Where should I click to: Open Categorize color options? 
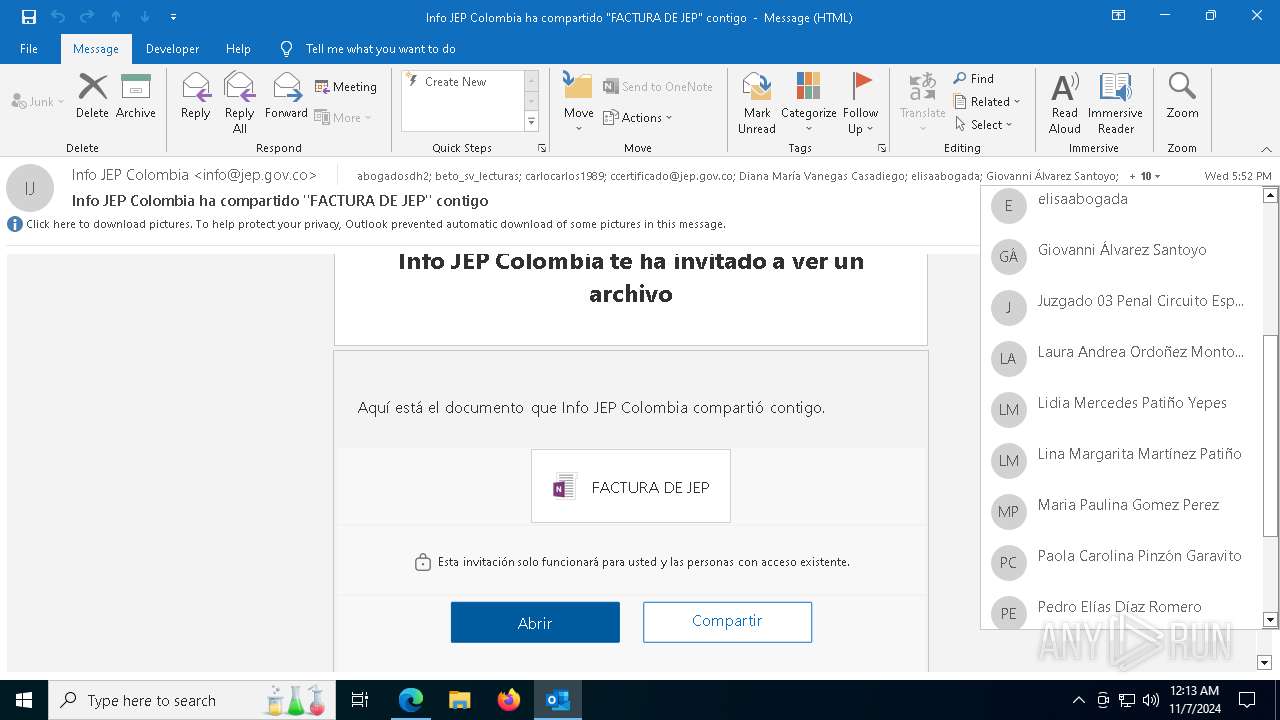tap(808, 103)
